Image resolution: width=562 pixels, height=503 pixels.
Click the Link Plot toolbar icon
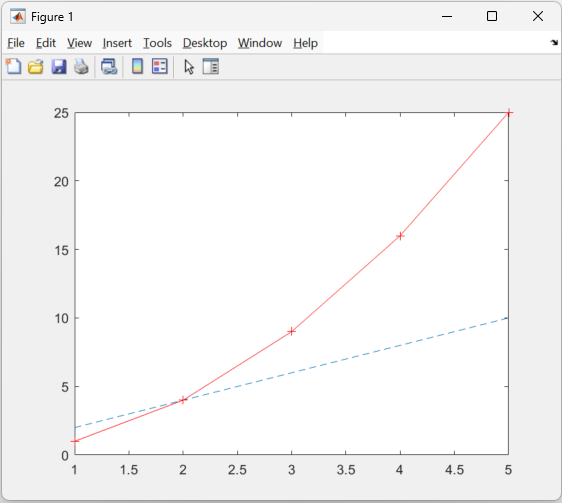click(109, 67)
